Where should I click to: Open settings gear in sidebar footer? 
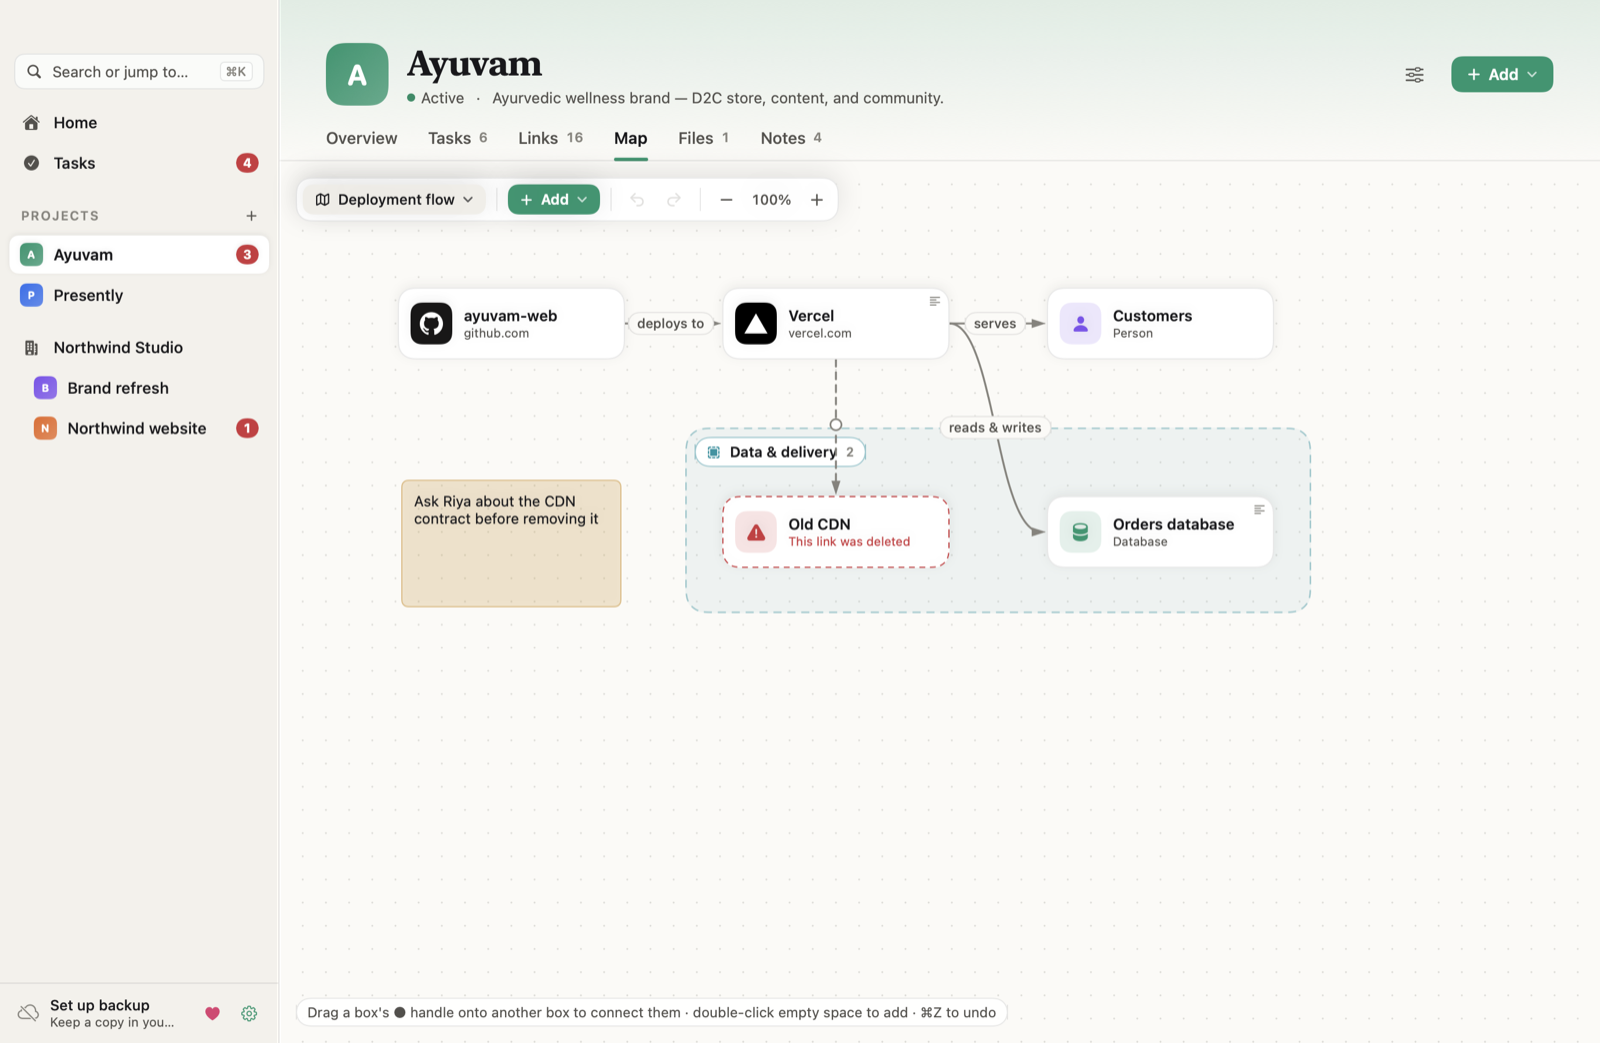click(x=249, y=1013)
